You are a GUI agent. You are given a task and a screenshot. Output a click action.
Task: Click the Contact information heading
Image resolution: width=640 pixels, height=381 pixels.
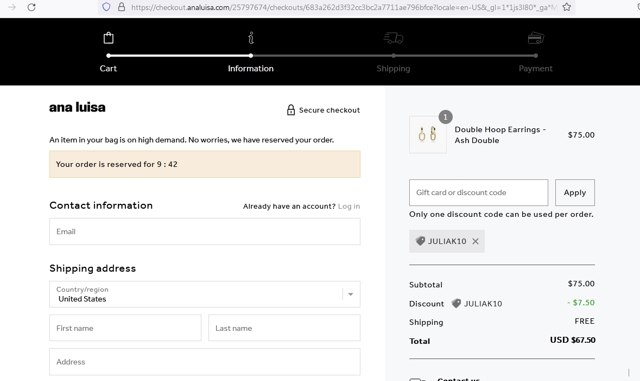point(101,205)
